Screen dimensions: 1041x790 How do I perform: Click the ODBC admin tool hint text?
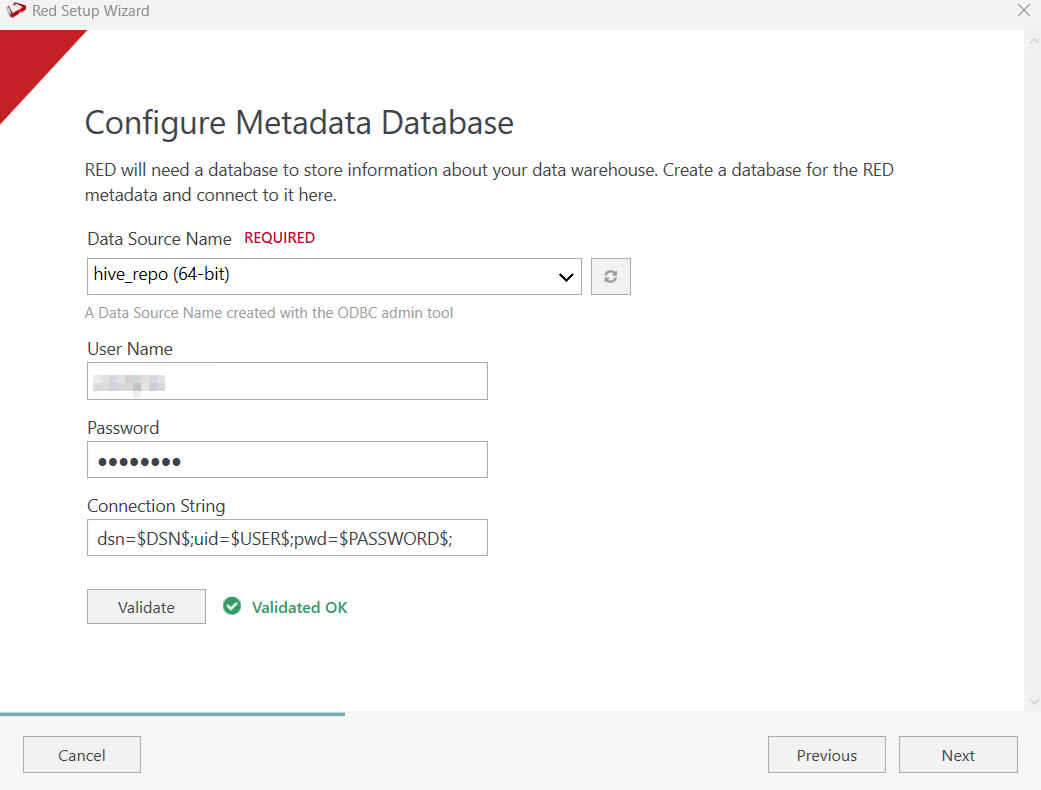(x=269, y=313)
